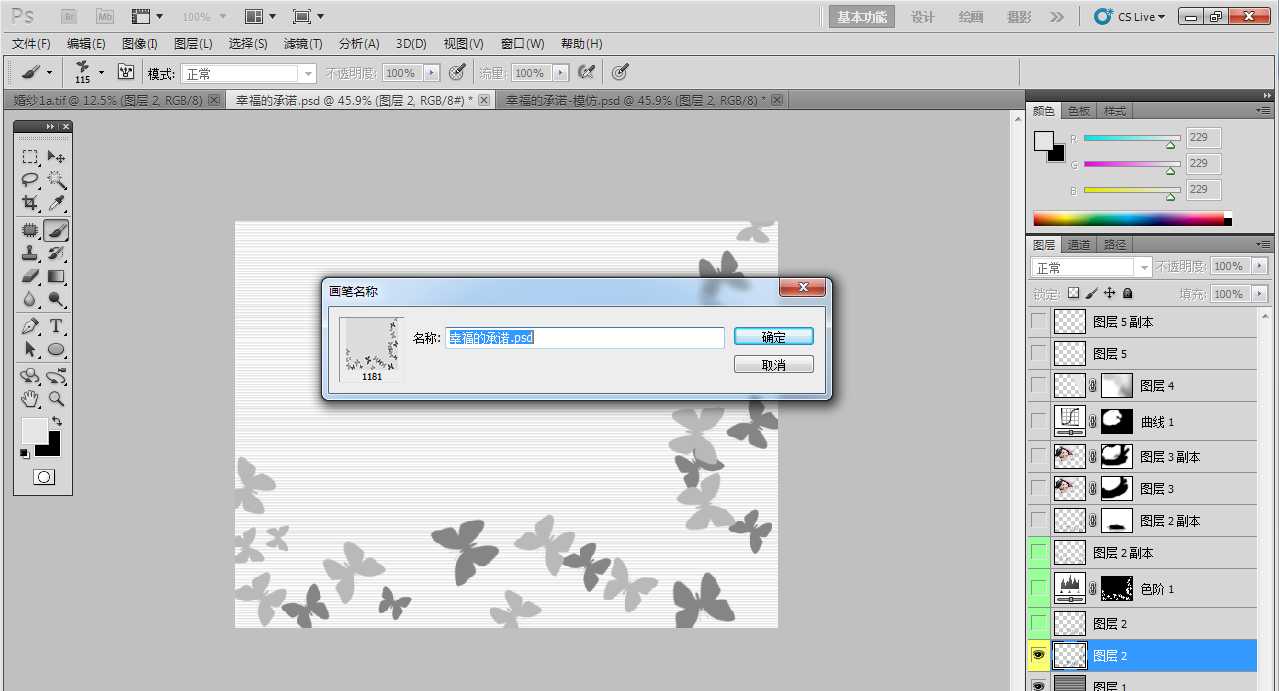Select the Rectangular Marquee tool

click(x=30, y=157)
